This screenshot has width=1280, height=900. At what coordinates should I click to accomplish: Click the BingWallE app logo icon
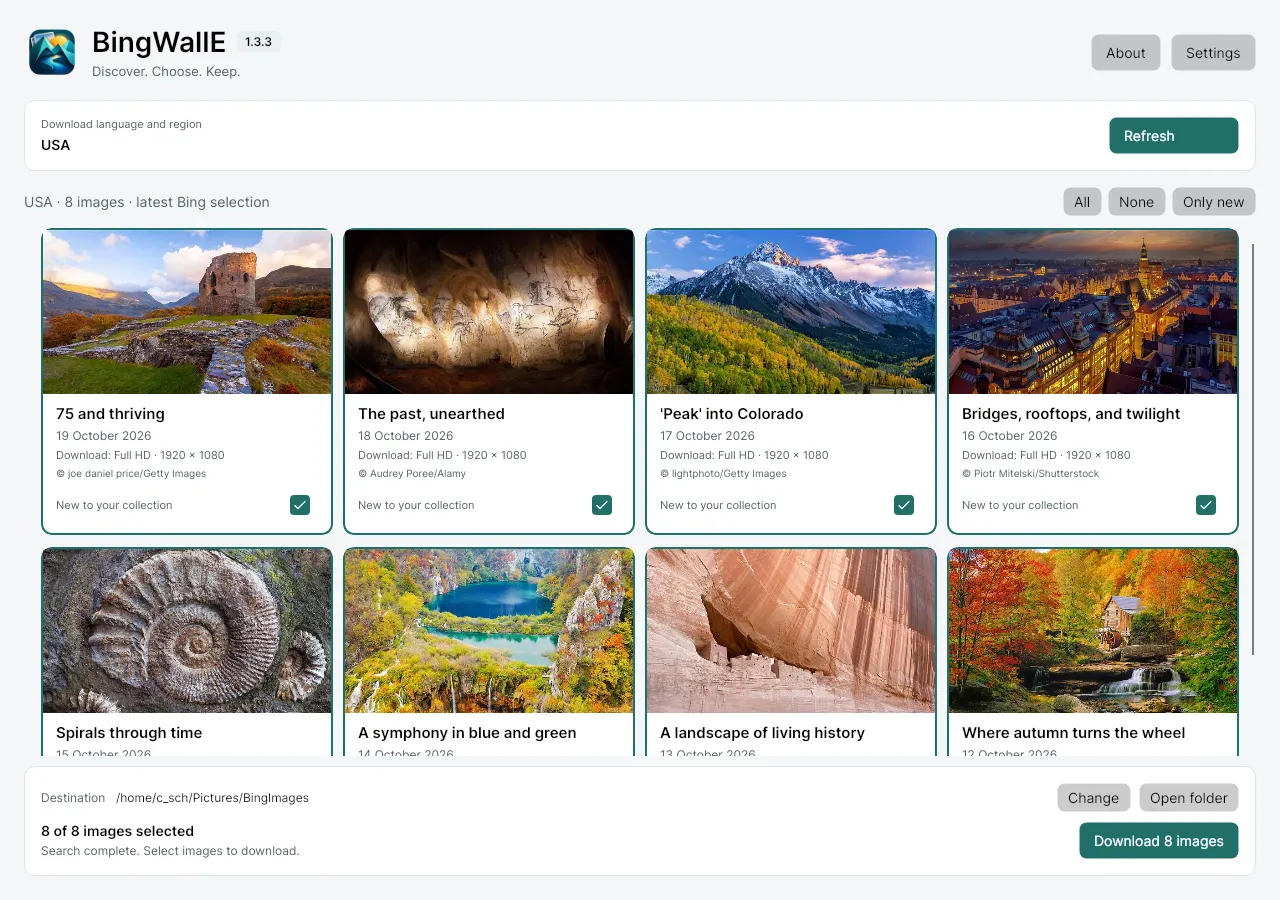point(52,52)
